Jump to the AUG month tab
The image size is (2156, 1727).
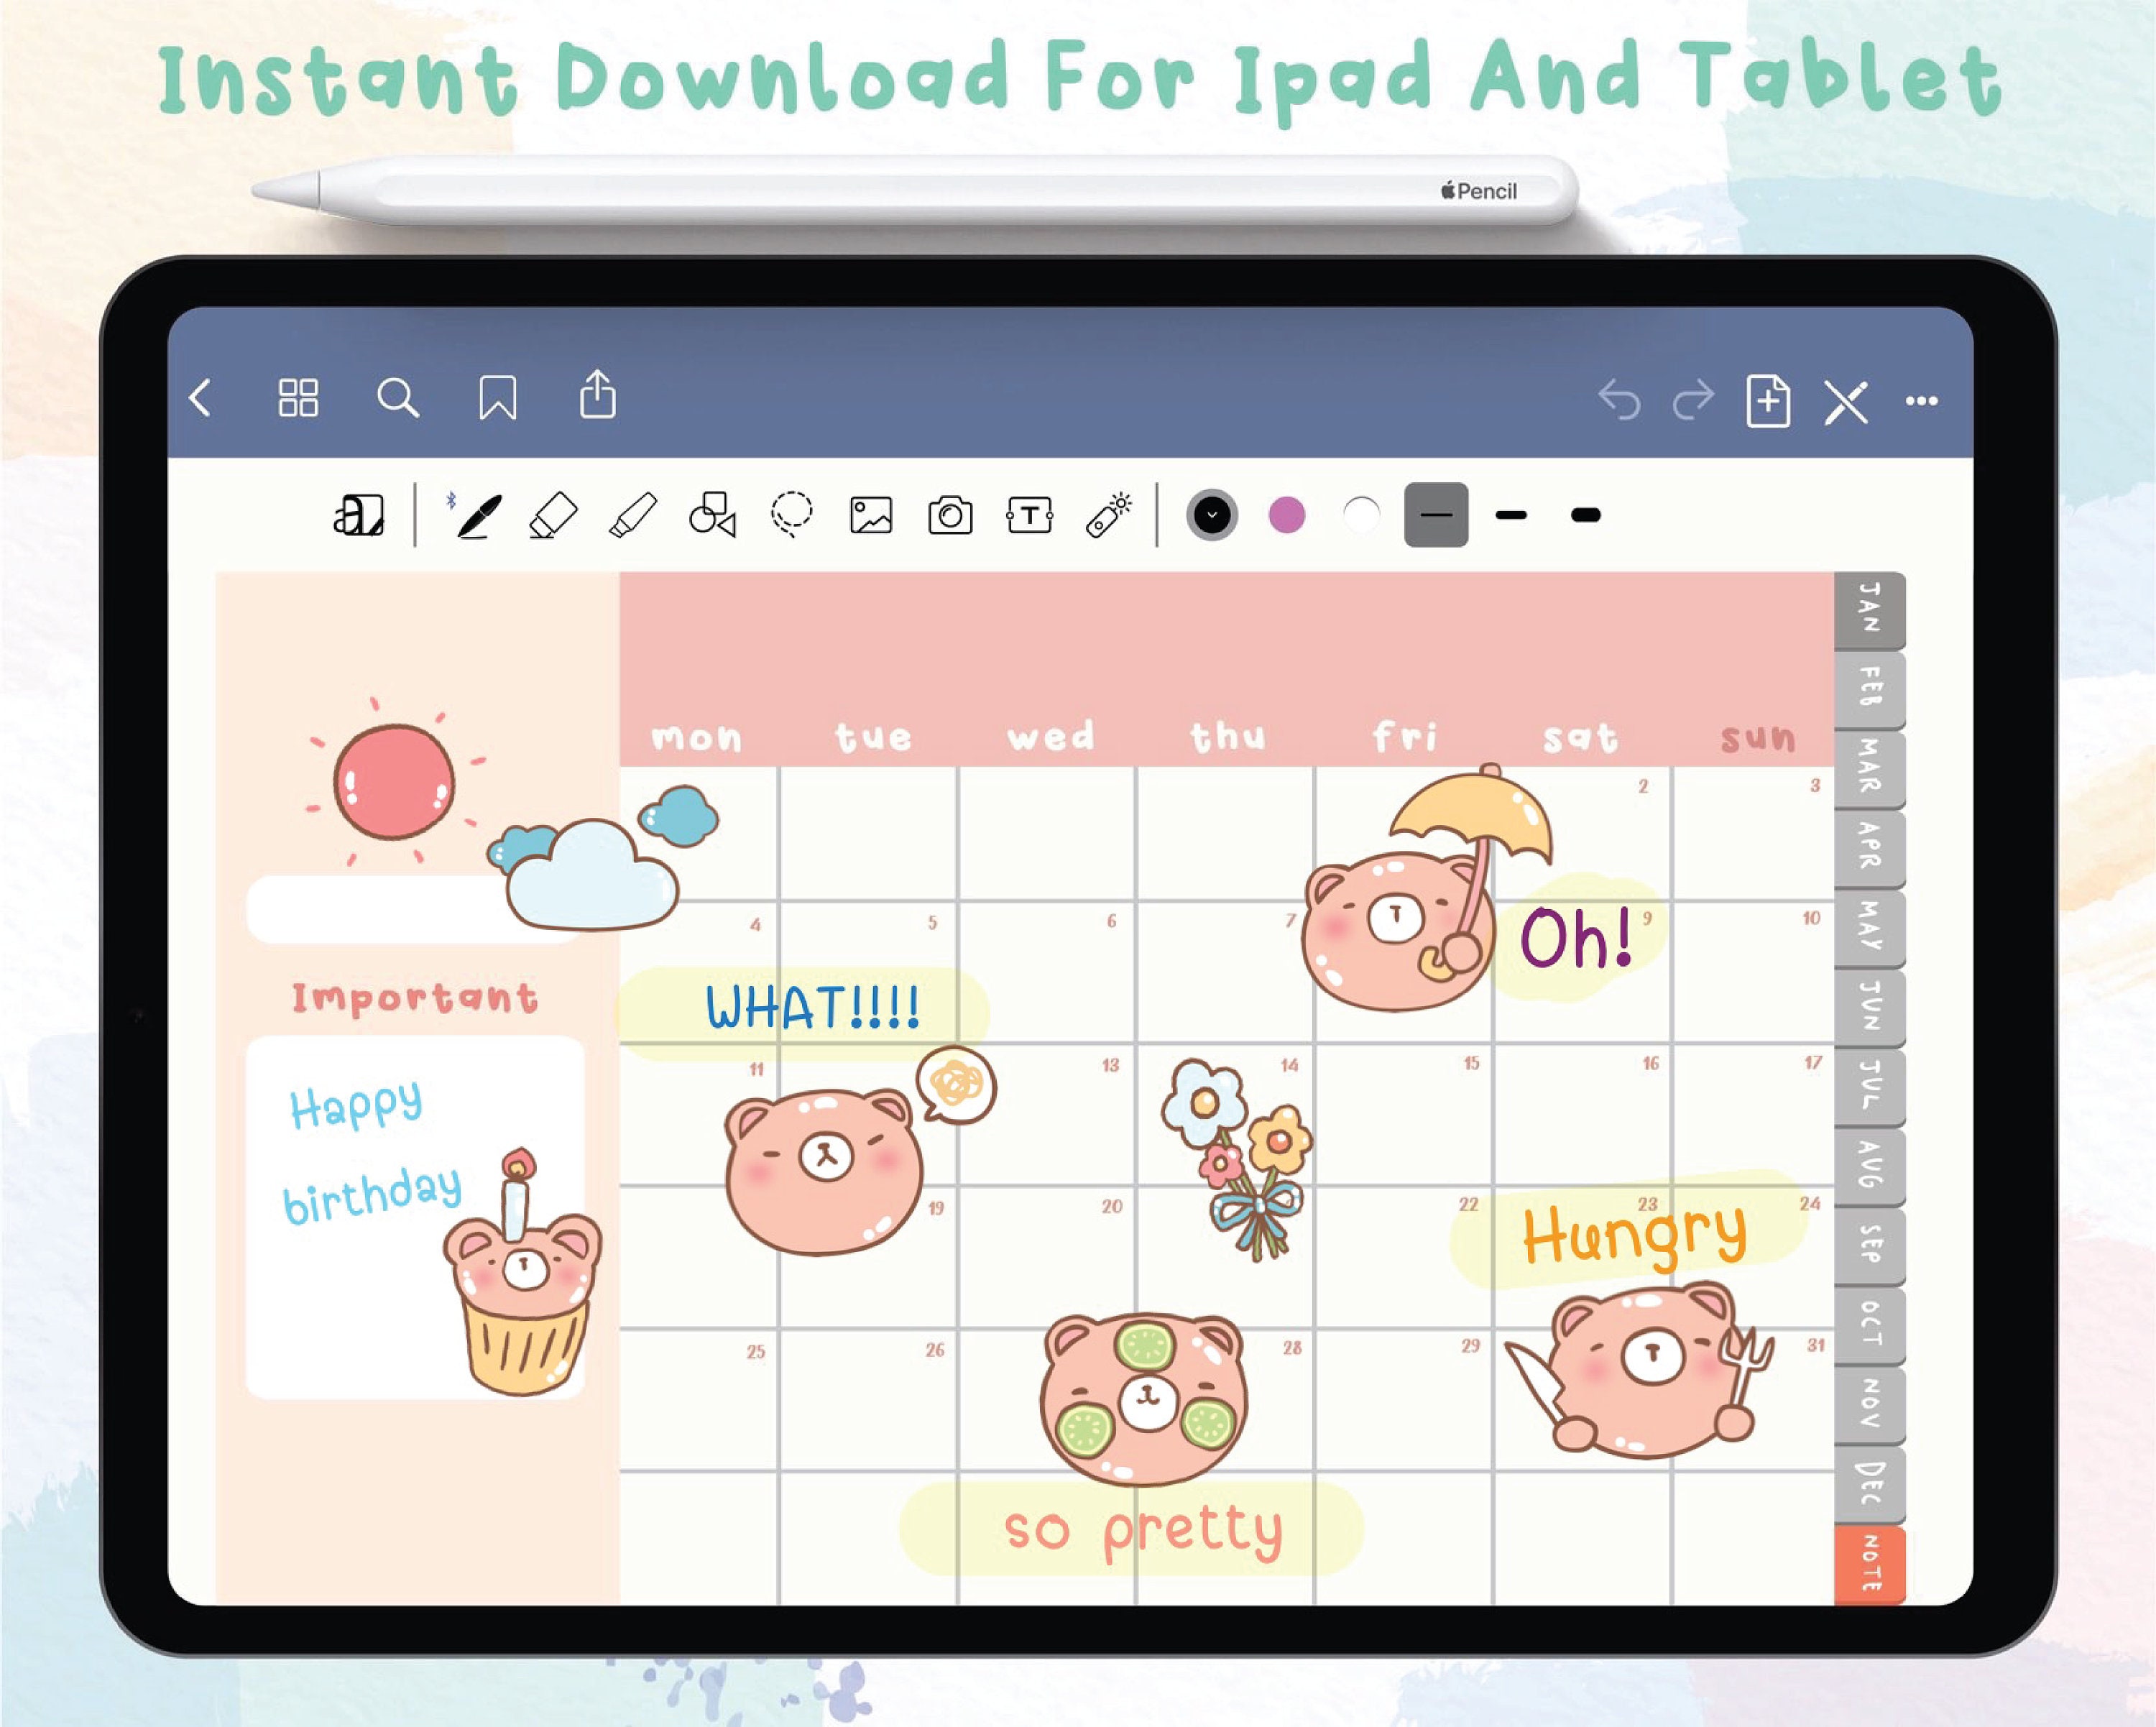coord(1869,1167)
